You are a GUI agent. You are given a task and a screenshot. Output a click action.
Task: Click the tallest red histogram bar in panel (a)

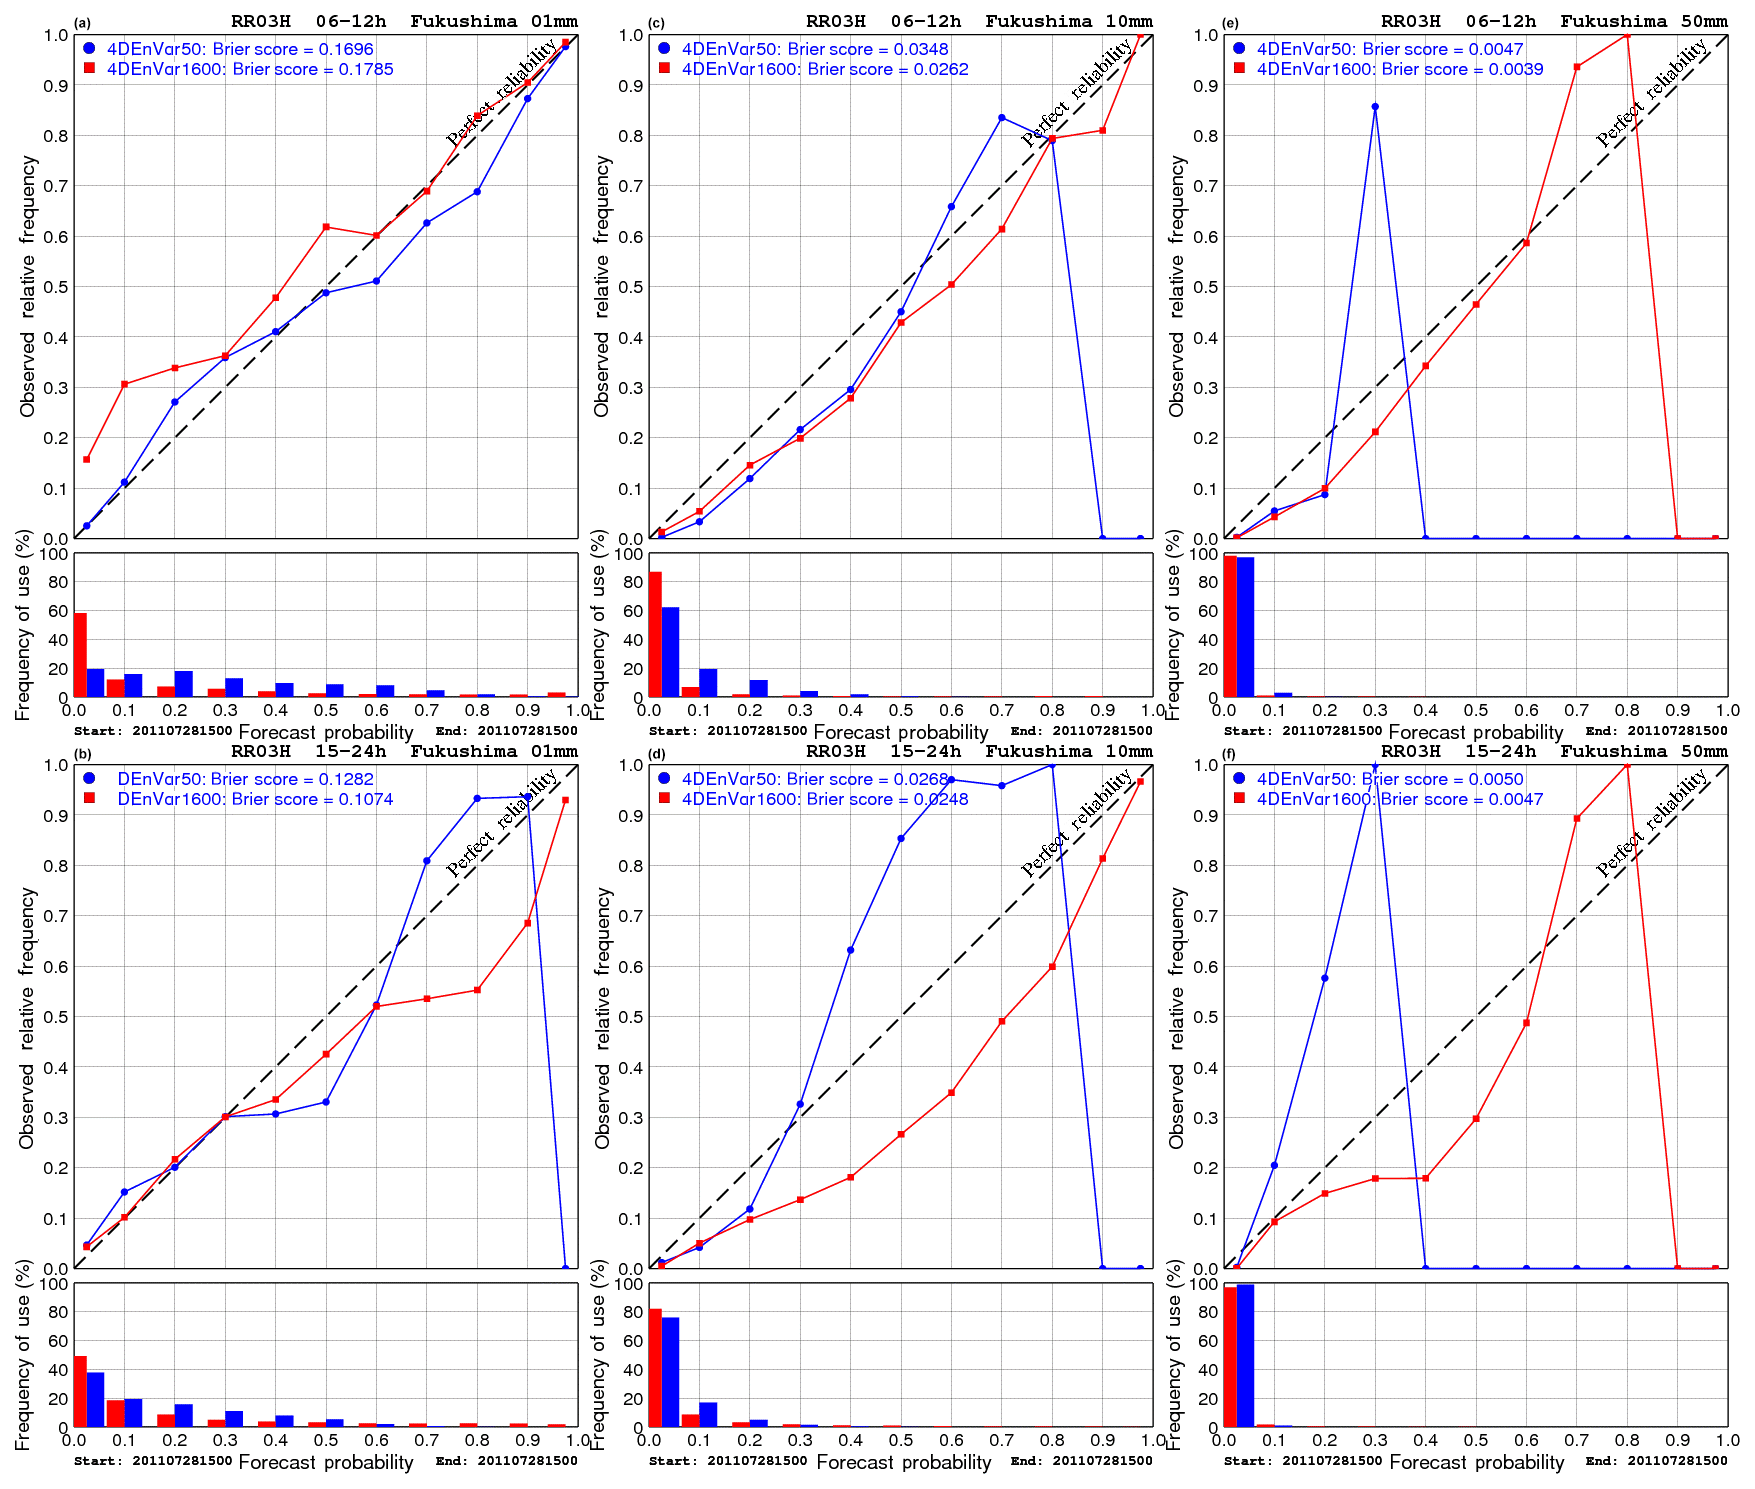click(x=80, y=655)
